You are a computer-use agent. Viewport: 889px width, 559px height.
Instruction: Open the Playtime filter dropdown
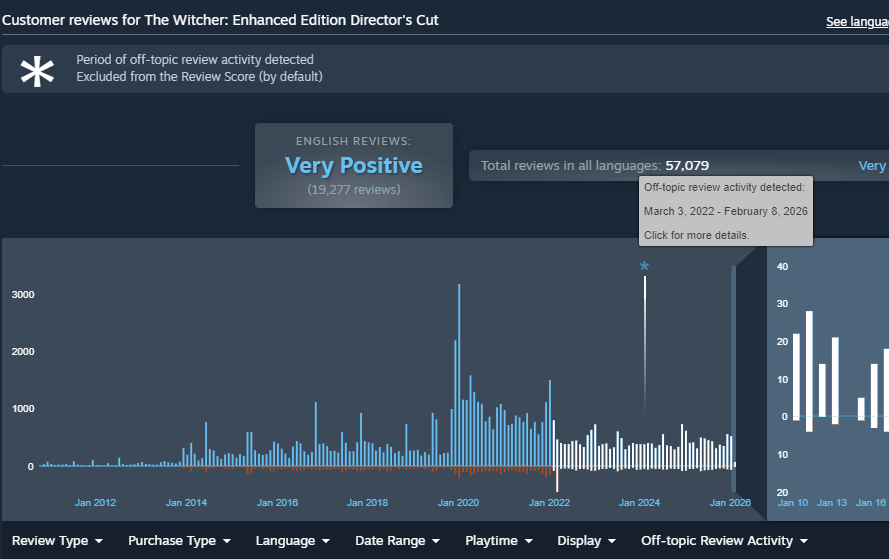click(x=498, y=541)
